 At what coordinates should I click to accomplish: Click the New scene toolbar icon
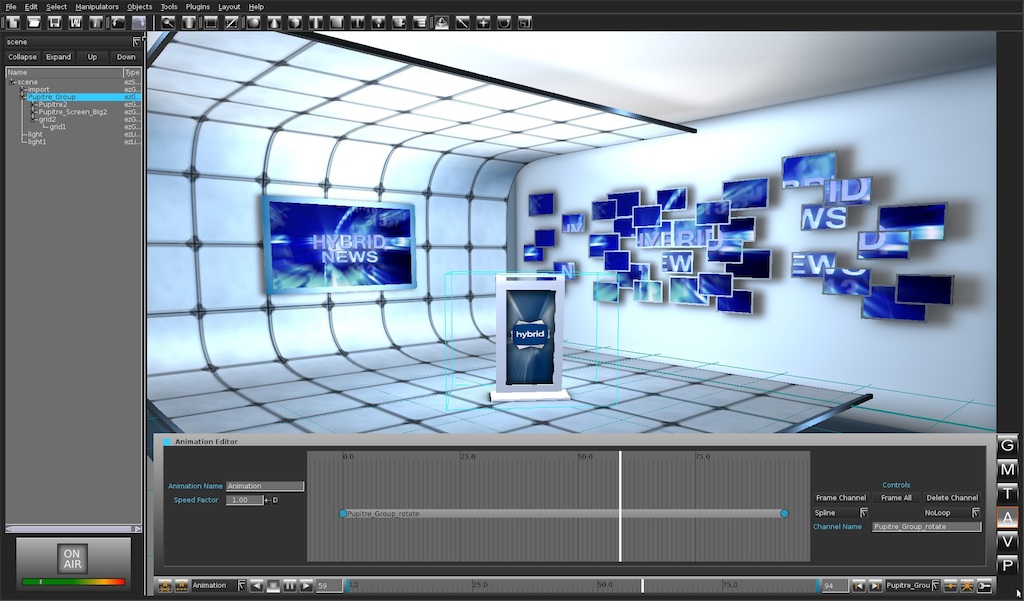click(13, 23)
